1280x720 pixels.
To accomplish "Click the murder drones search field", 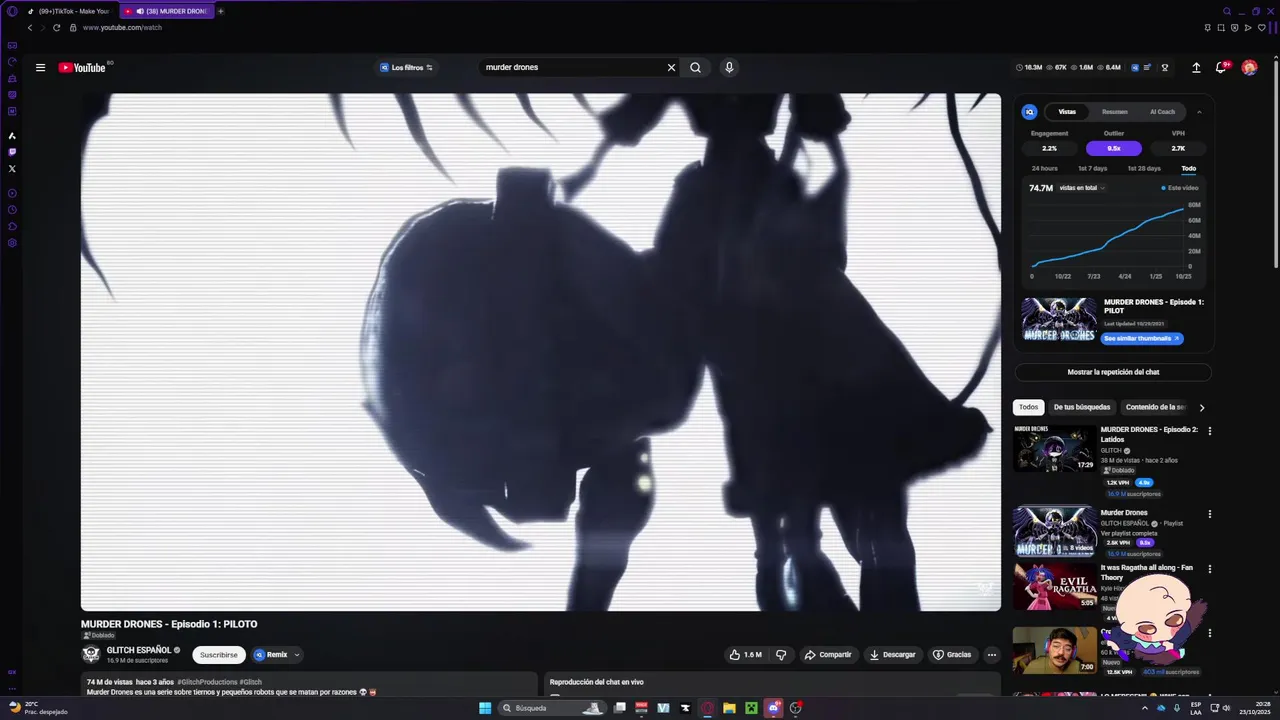I will click(573, 68).
